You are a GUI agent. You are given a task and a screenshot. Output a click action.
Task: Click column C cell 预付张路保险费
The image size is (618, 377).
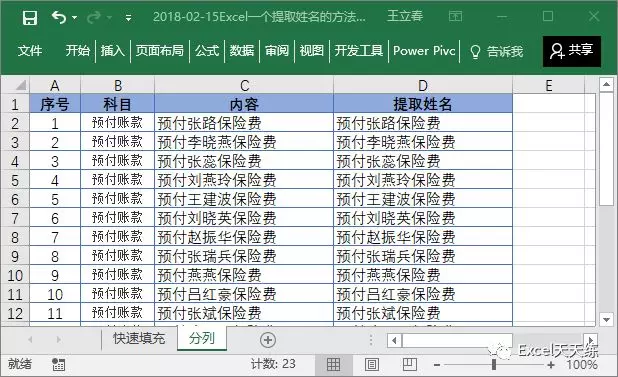pyautogui.click(x=244, y=123)
